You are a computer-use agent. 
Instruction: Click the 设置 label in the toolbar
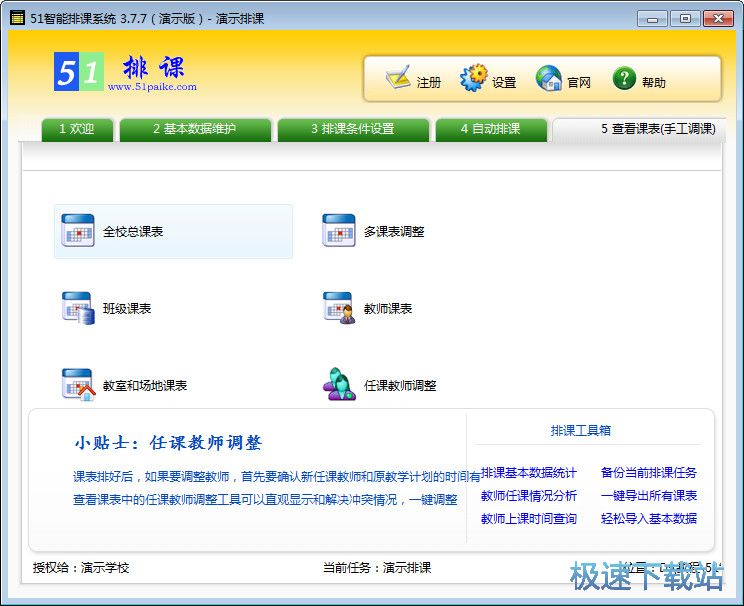tap(504, 83)
